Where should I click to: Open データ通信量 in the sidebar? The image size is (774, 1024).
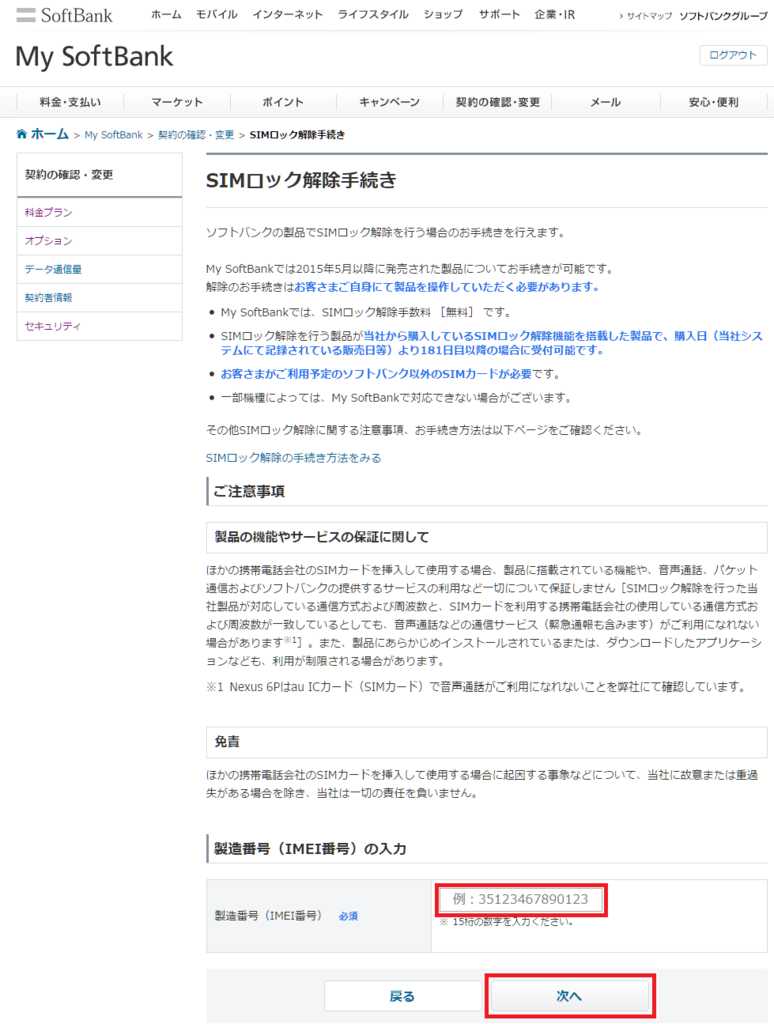coord(99,269)
